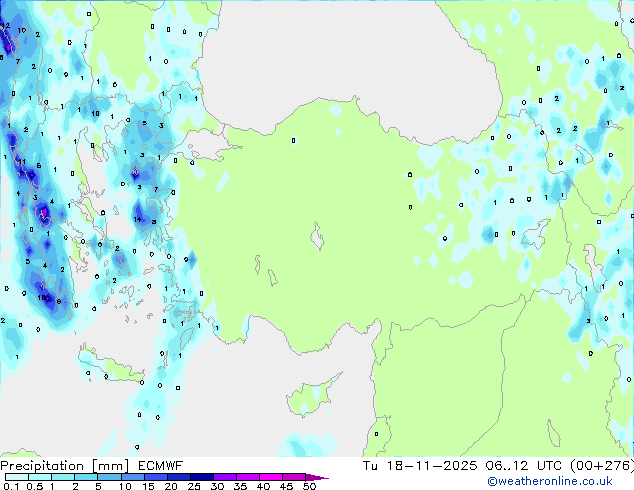
Task: Click the "06..12 UTC" time range
Action: click(x=524, y=466)
